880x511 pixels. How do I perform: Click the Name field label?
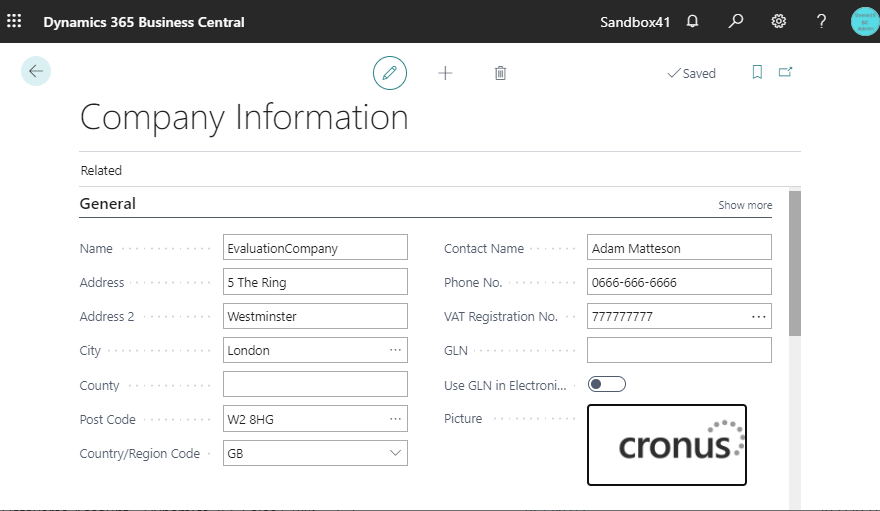coord(96,248)
